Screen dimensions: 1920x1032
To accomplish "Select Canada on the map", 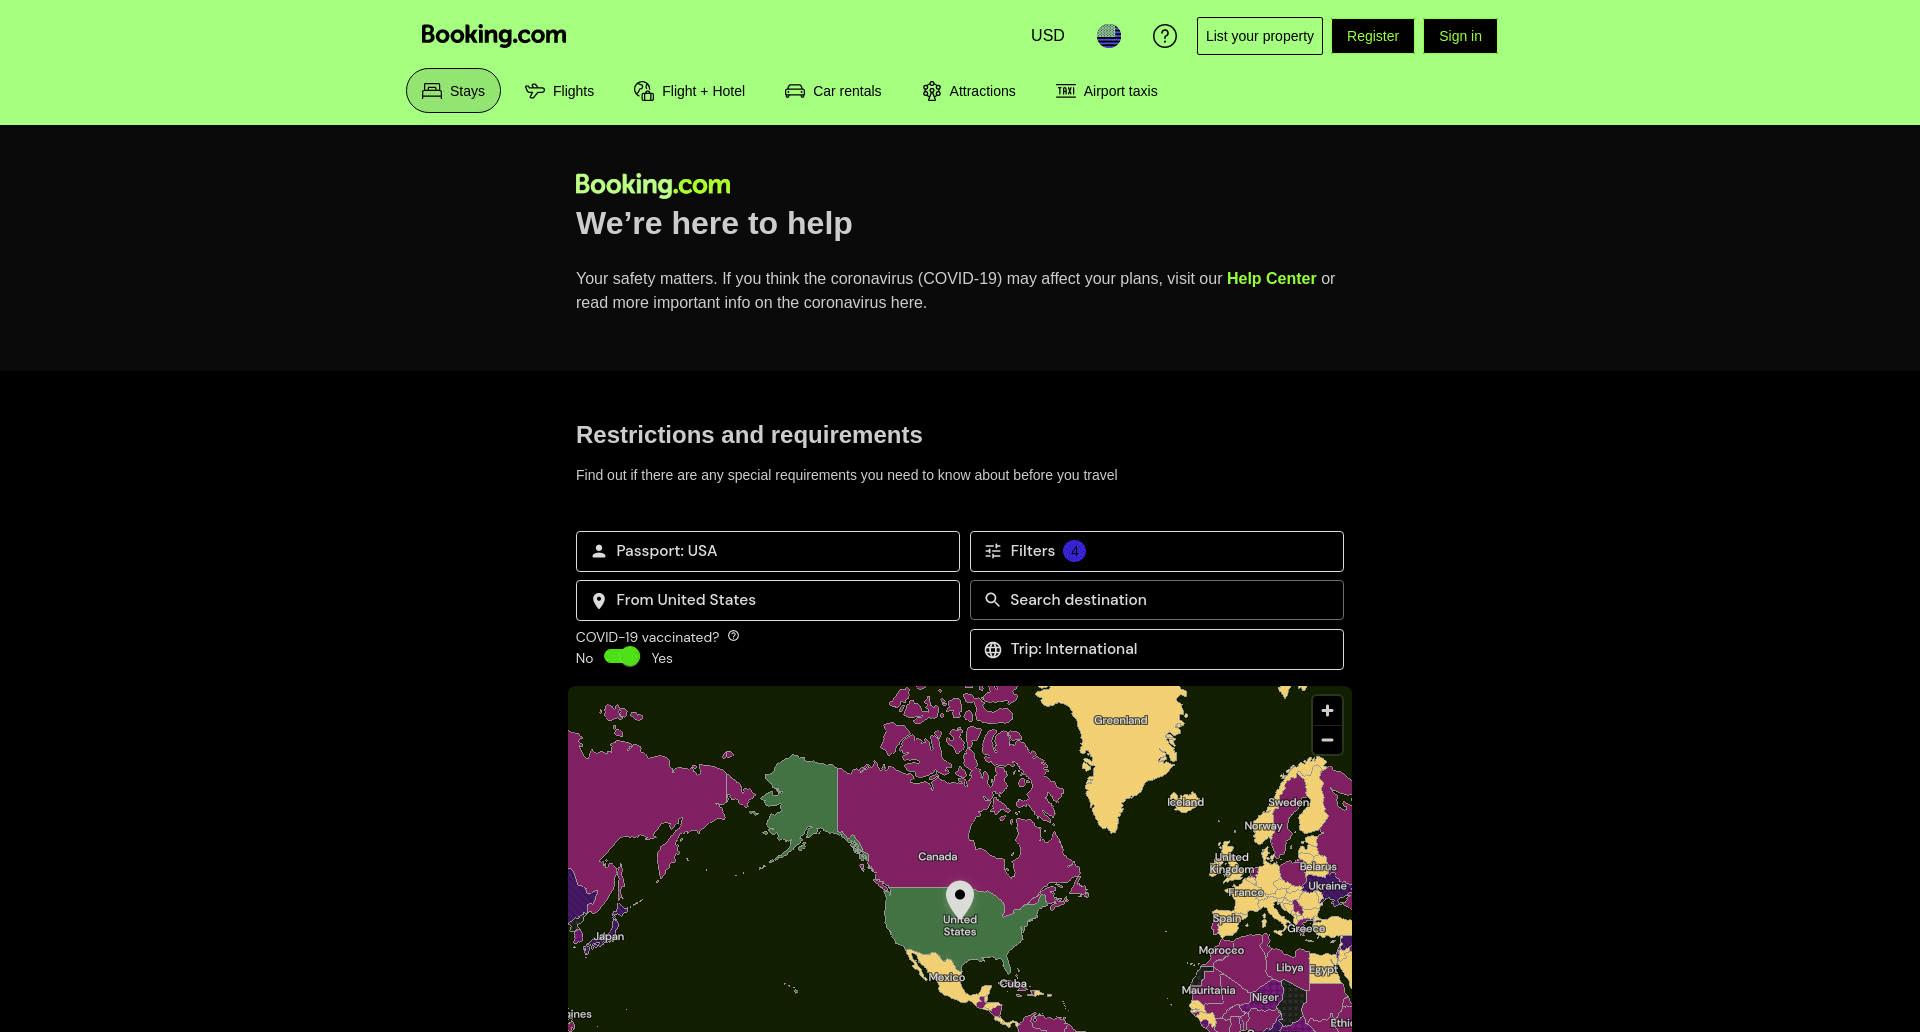I will click(x=937, y=857).
